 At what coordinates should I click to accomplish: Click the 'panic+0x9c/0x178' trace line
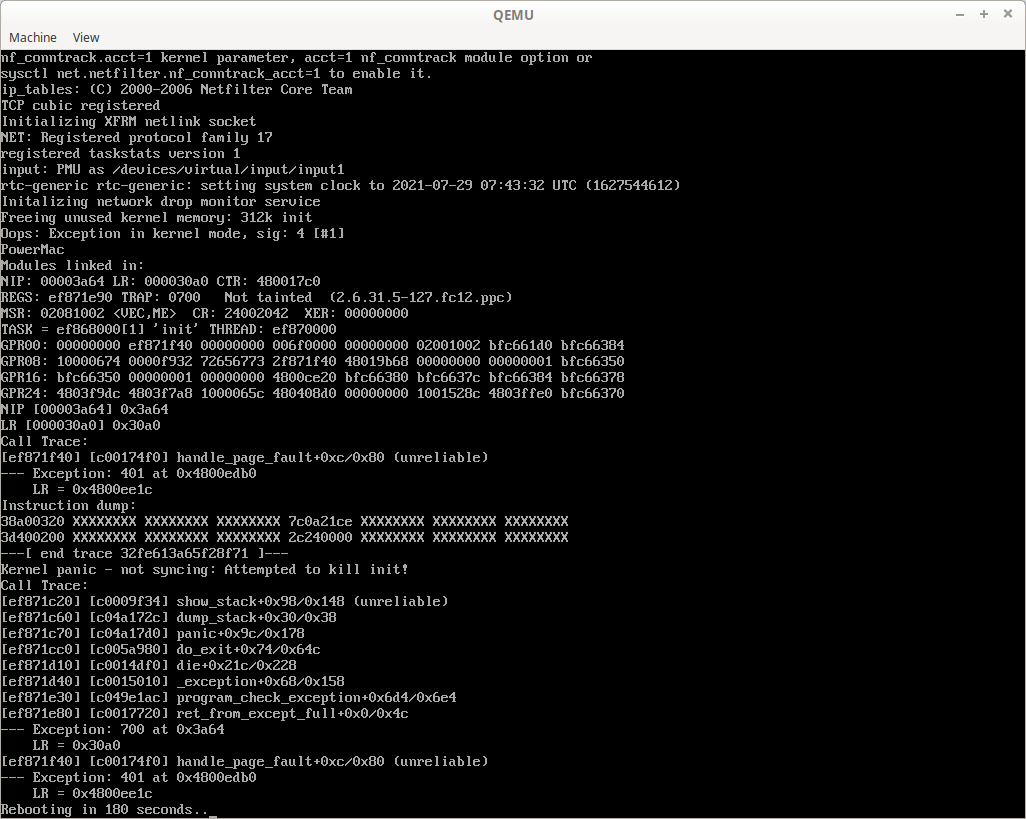(x=152, y=633)
